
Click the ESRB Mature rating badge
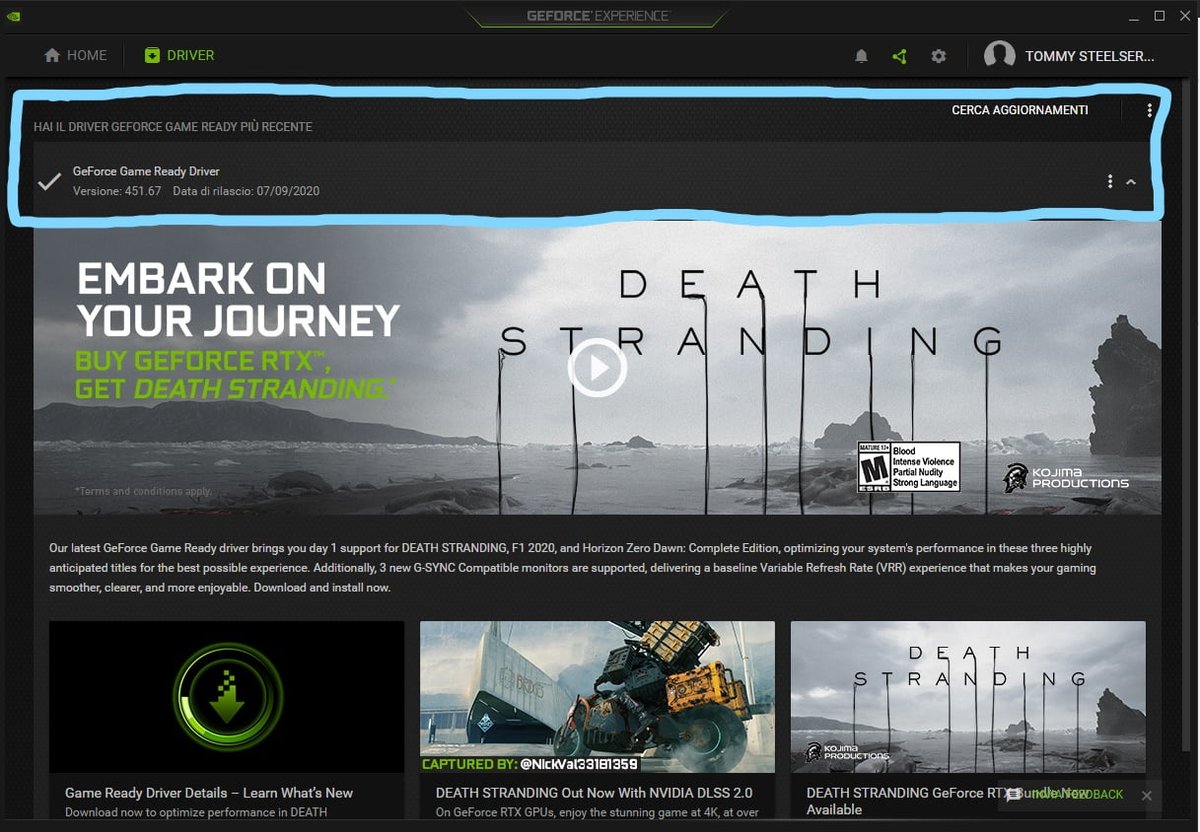(909, 467)
